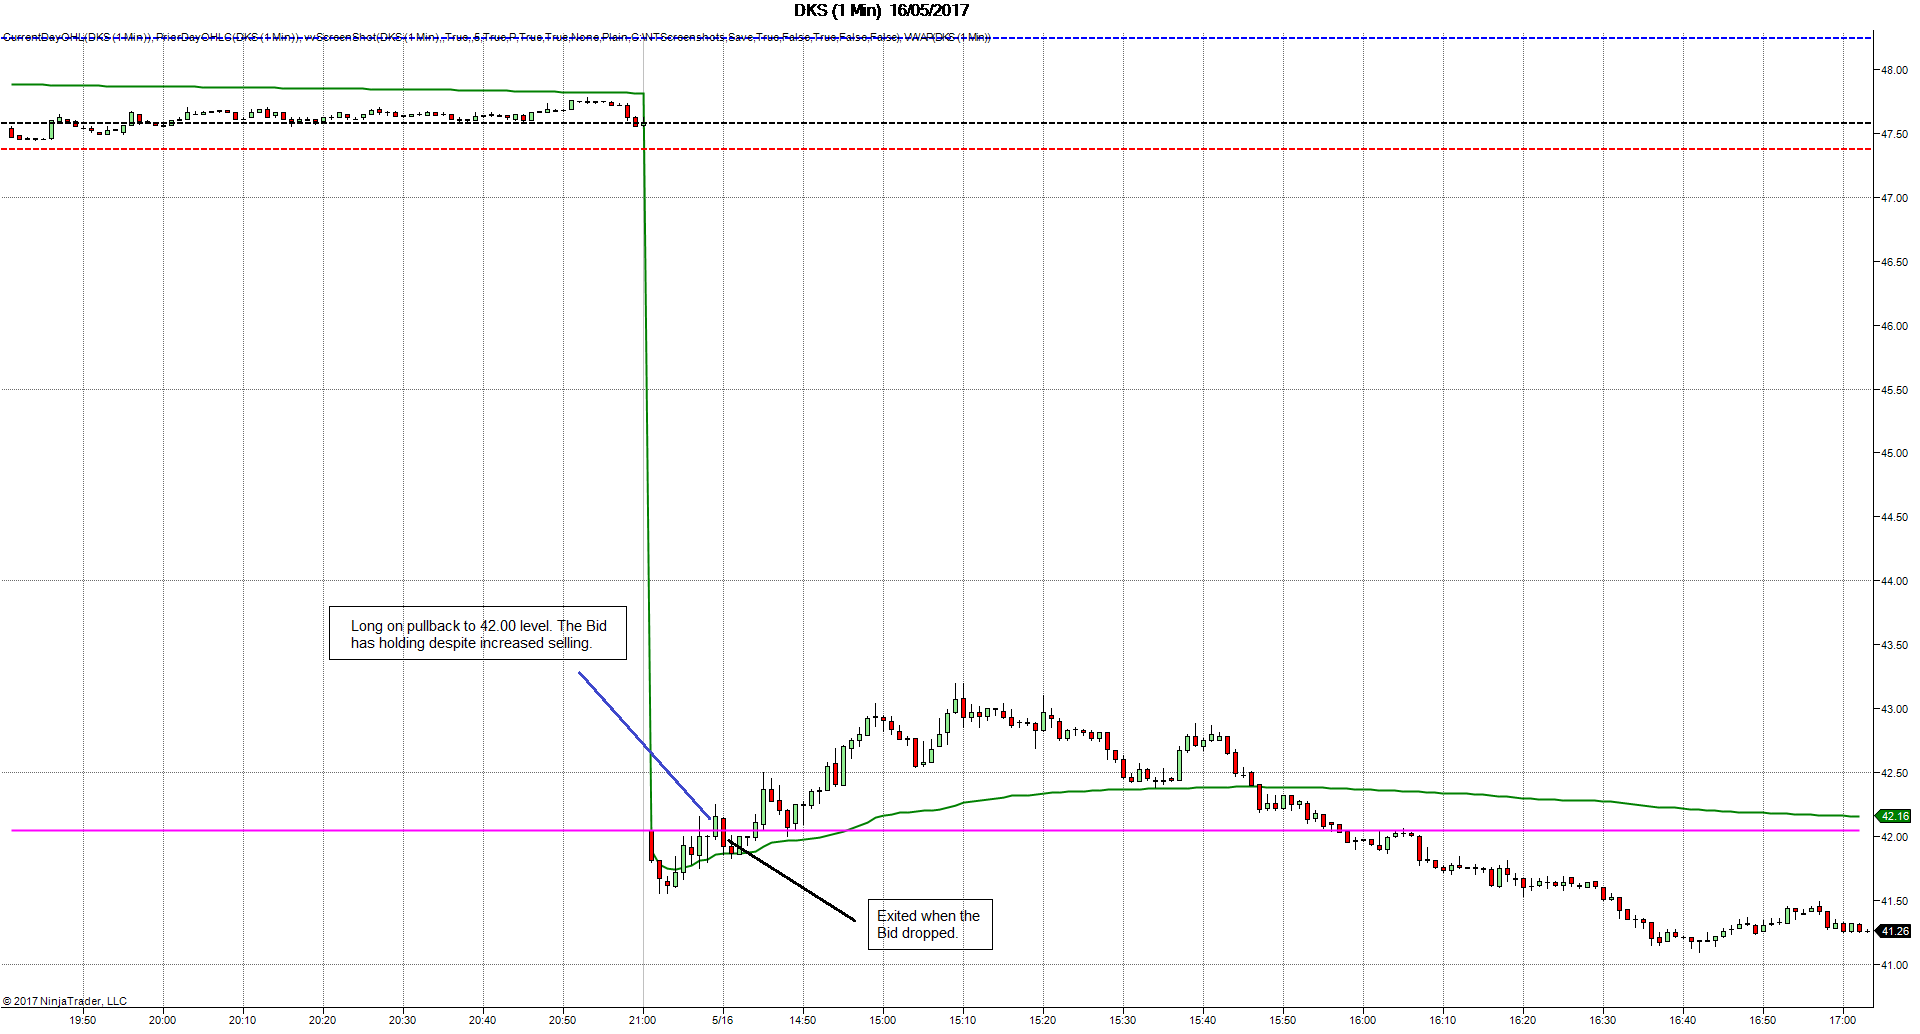Click the 17:00 time axis label

pyautogui.click(x=1843, y=1020)
